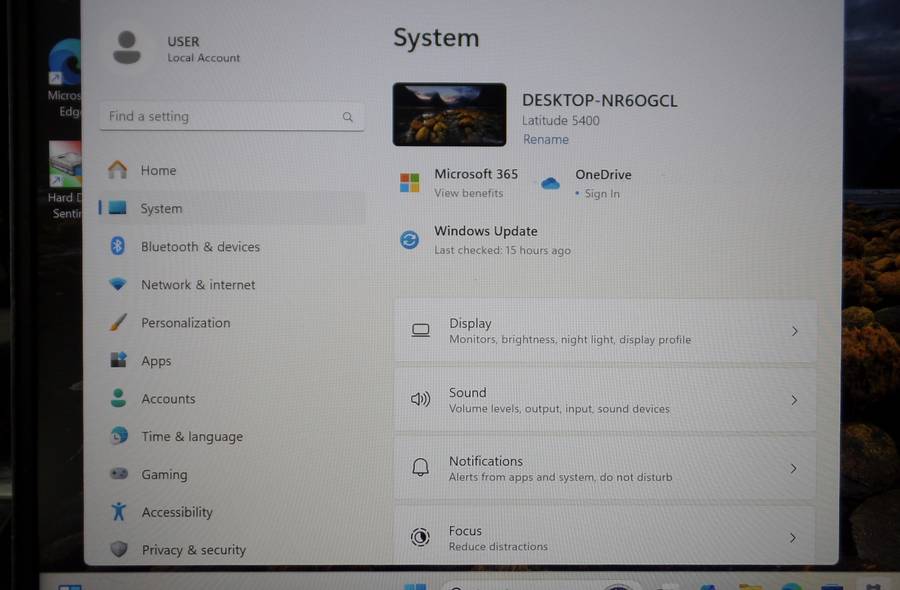900x590 pixels.
Task: Click the Rename link
Action: click(545, 139)
